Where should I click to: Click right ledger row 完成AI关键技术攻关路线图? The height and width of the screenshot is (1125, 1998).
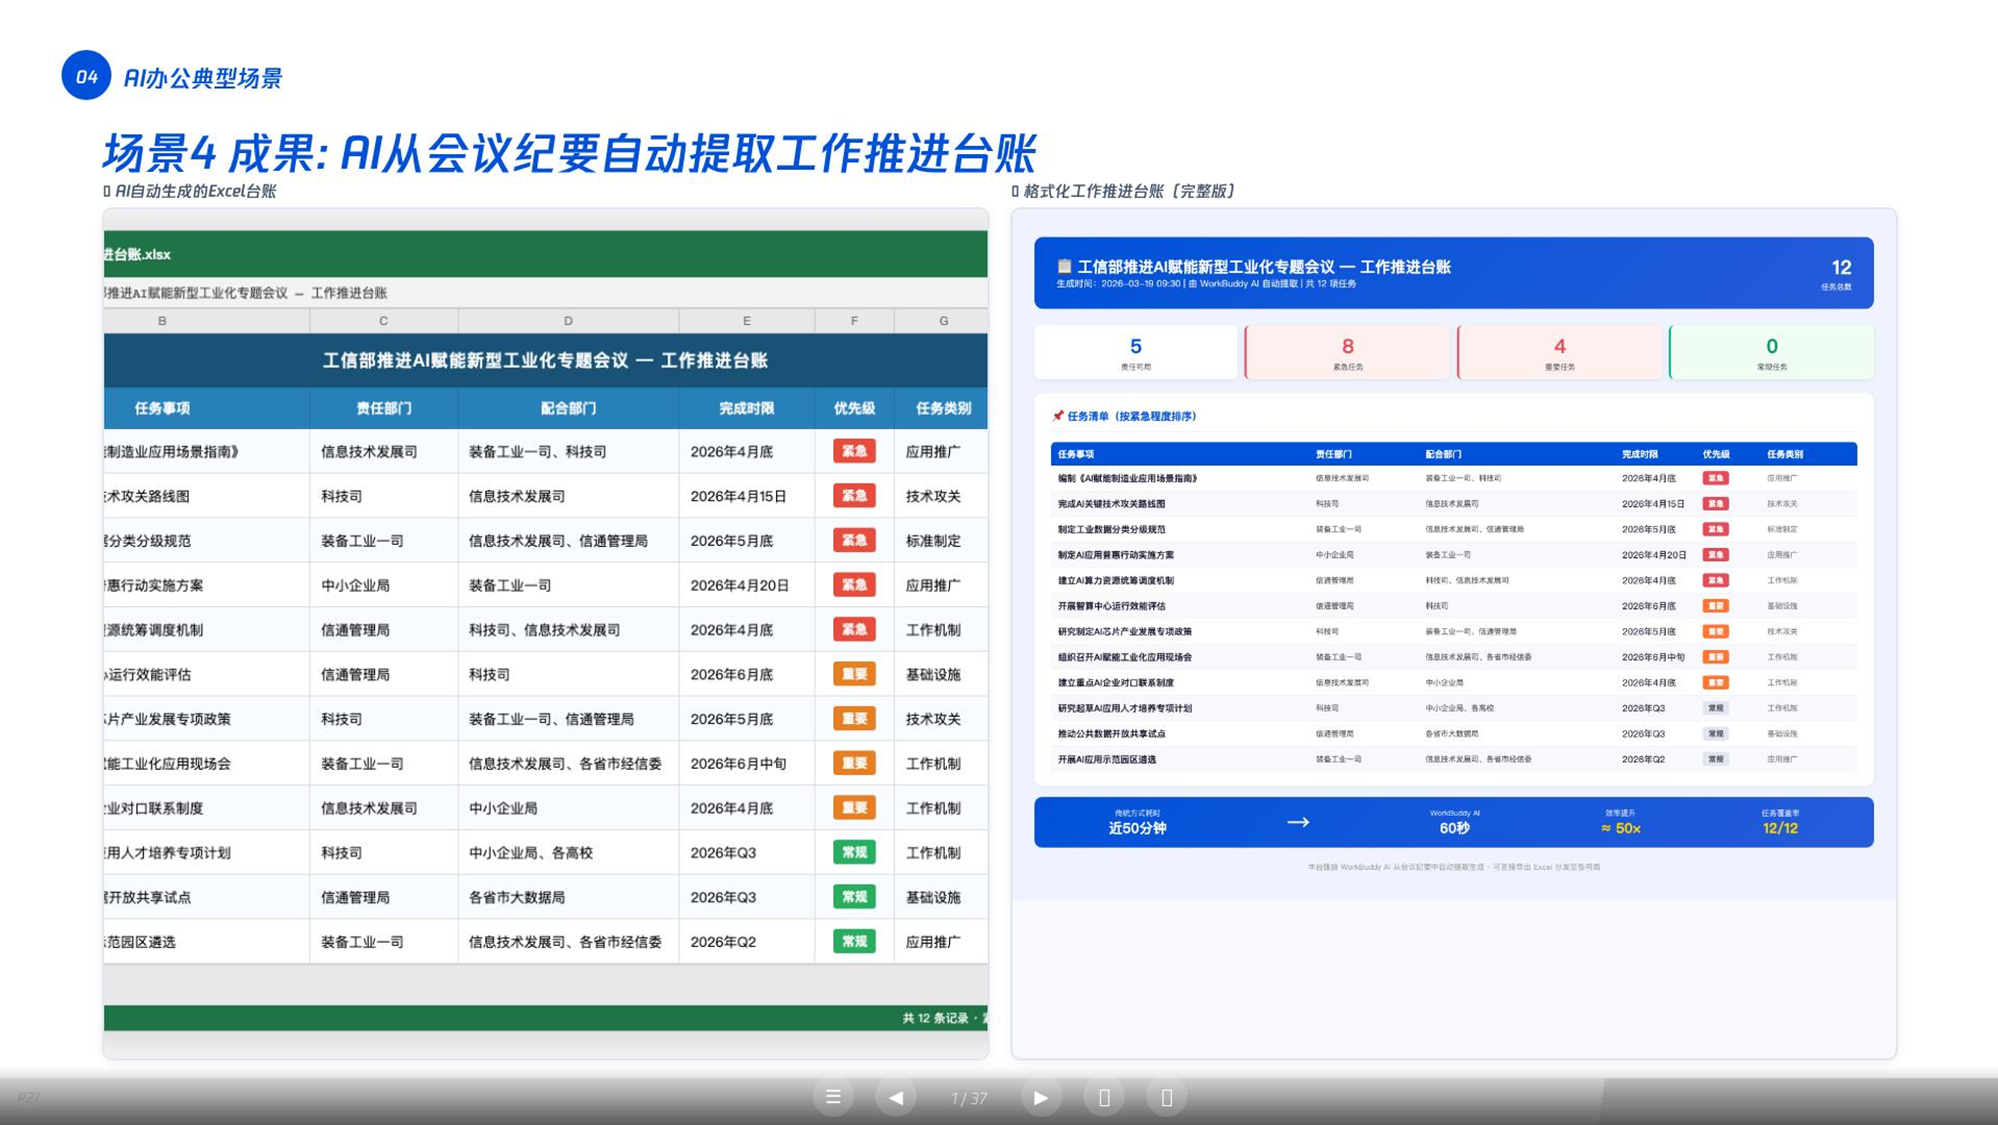[x=1453, y=504]
